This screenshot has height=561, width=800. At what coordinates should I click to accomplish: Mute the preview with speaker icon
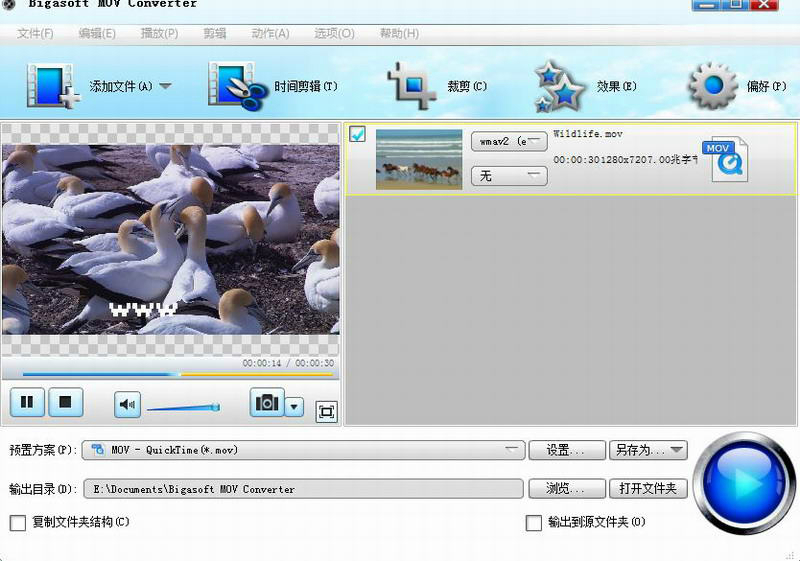(127, 404)
